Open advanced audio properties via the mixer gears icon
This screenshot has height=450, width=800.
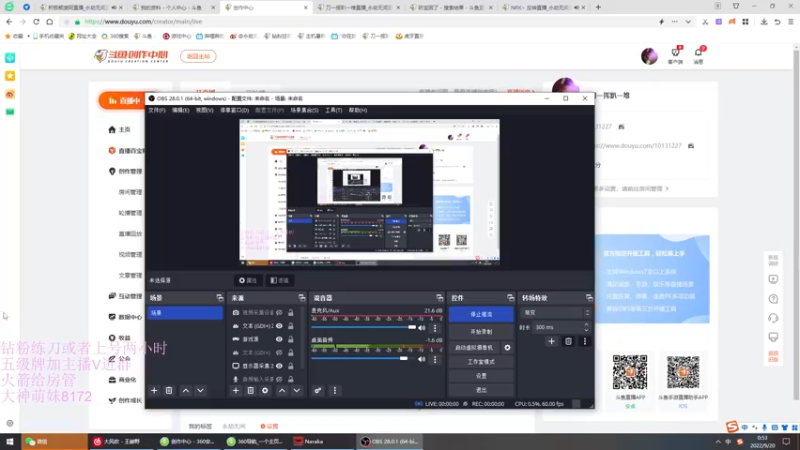coord(317,390)
